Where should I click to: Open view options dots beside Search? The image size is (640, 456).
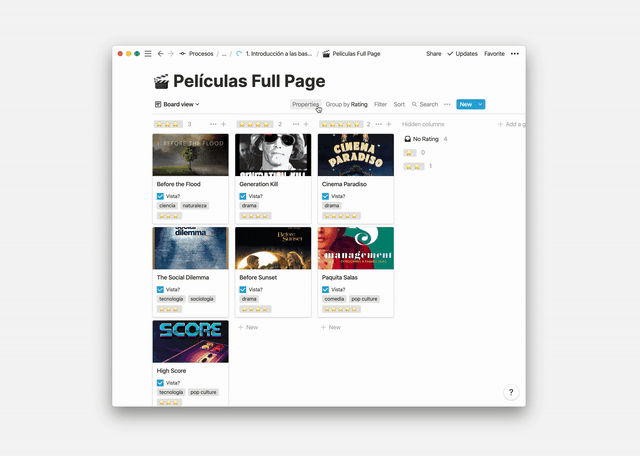tap(447, 105)
